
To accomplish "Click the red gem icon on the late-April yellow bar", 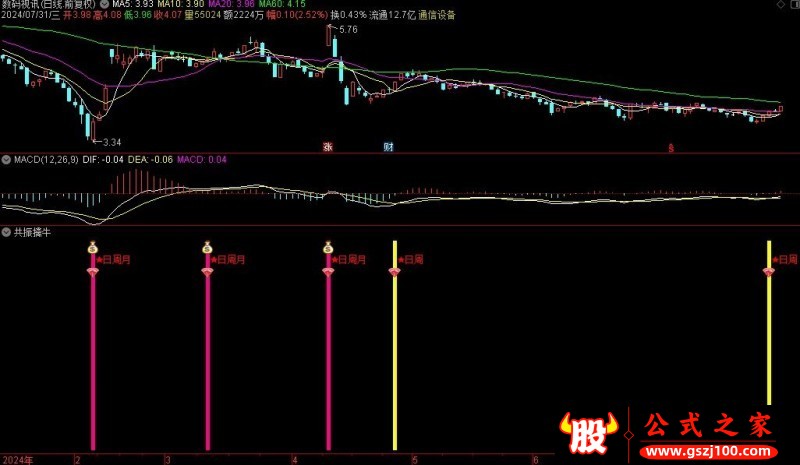I will point(394,272).
